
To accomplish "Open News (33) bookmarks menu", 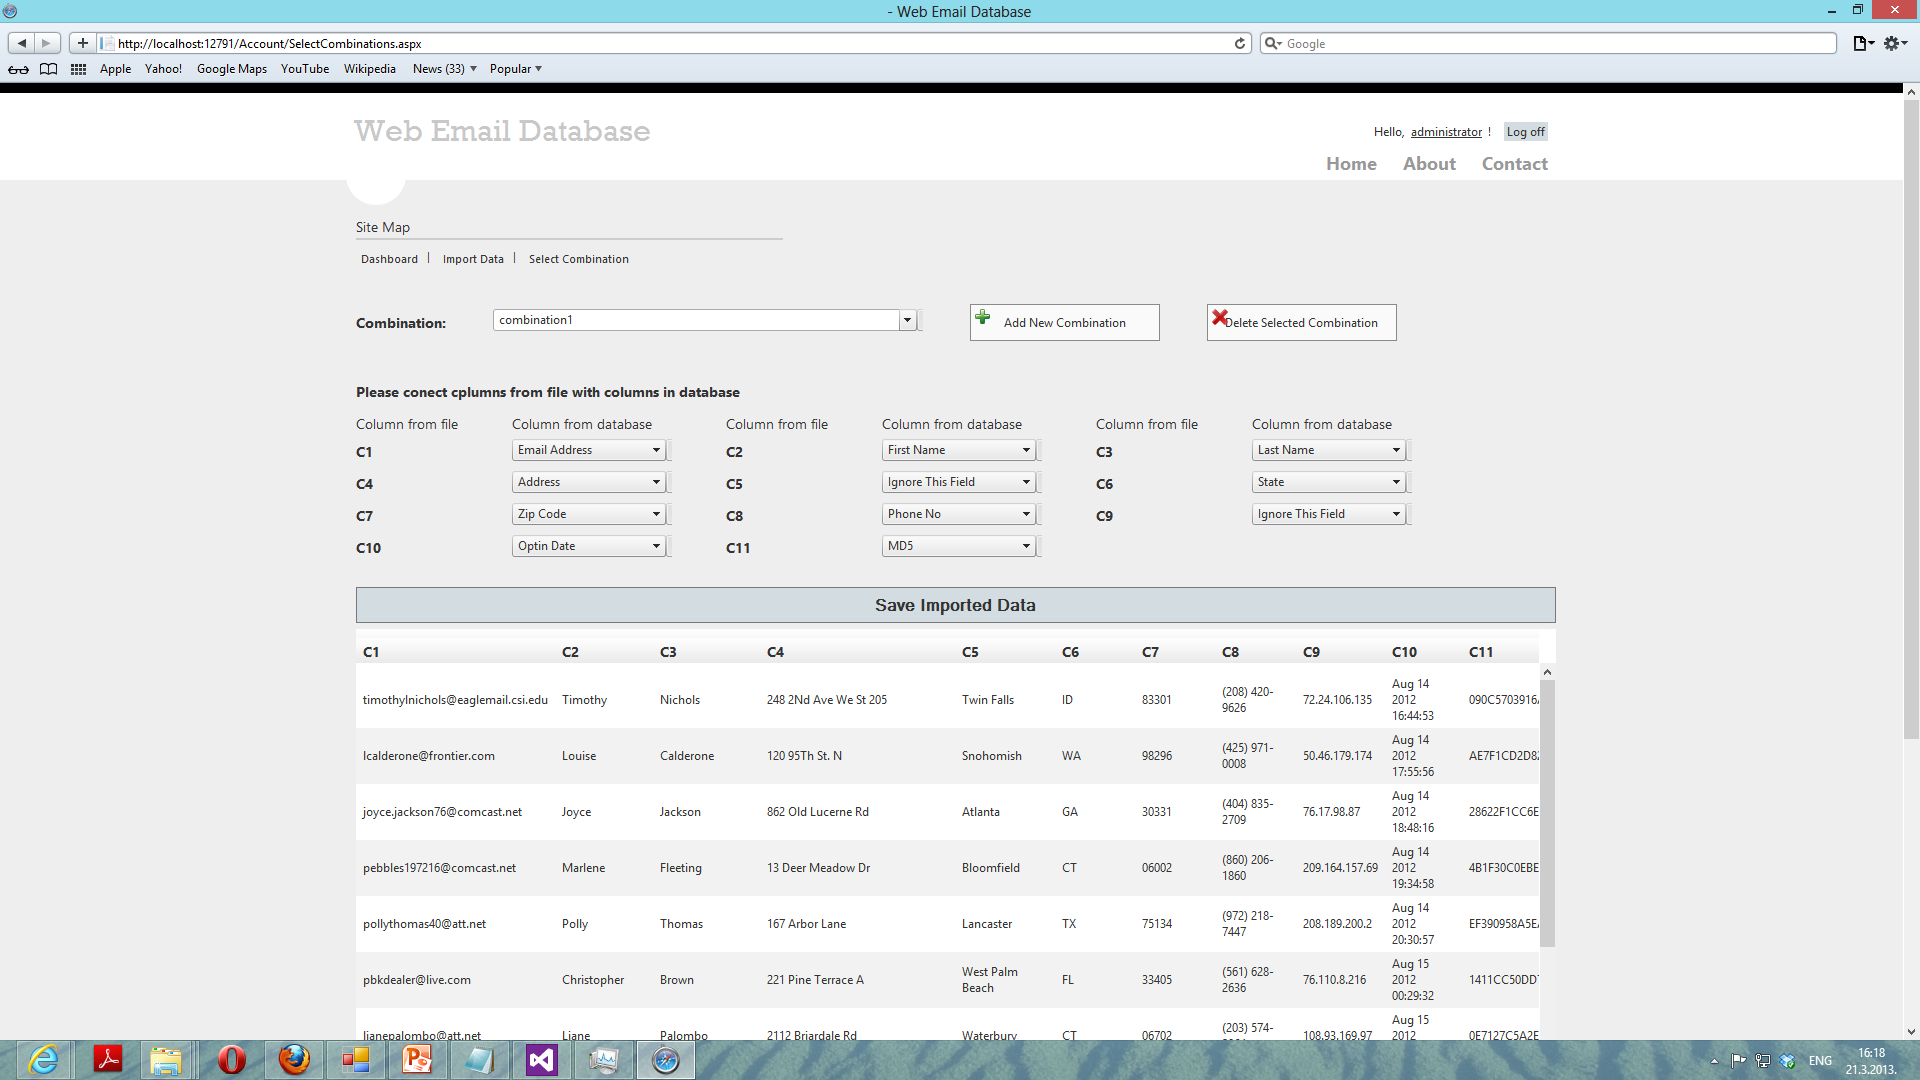I will click(x=444, y=69).
